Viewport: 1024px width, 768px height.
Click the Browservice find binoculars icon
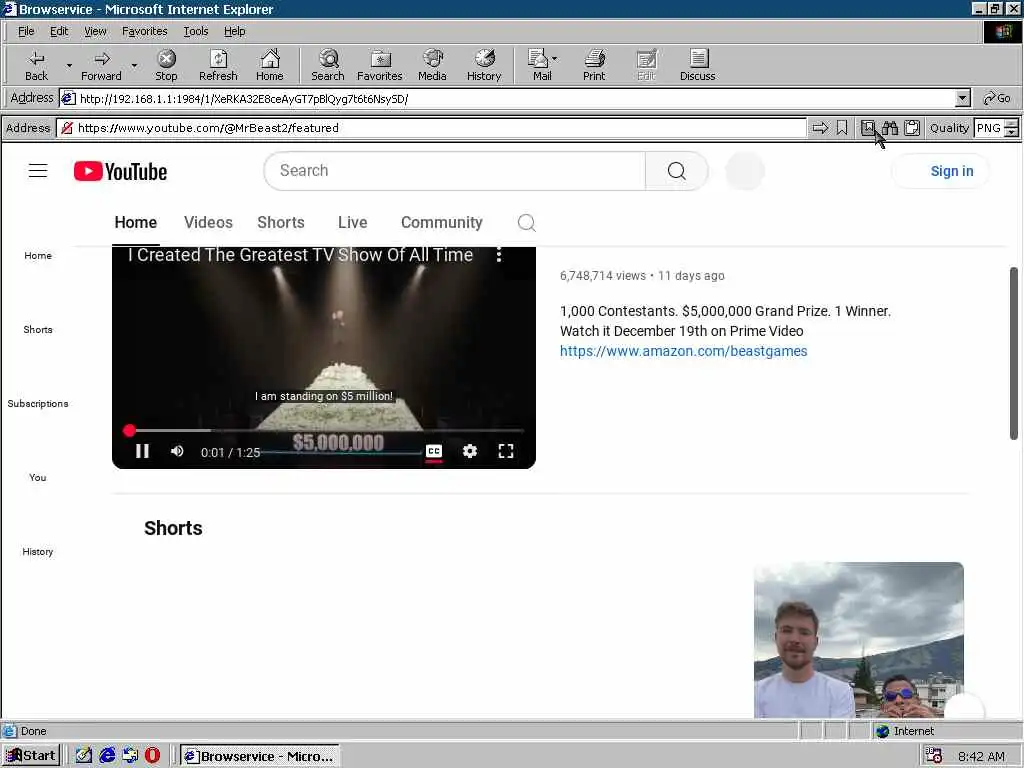(x=889, y=128)
